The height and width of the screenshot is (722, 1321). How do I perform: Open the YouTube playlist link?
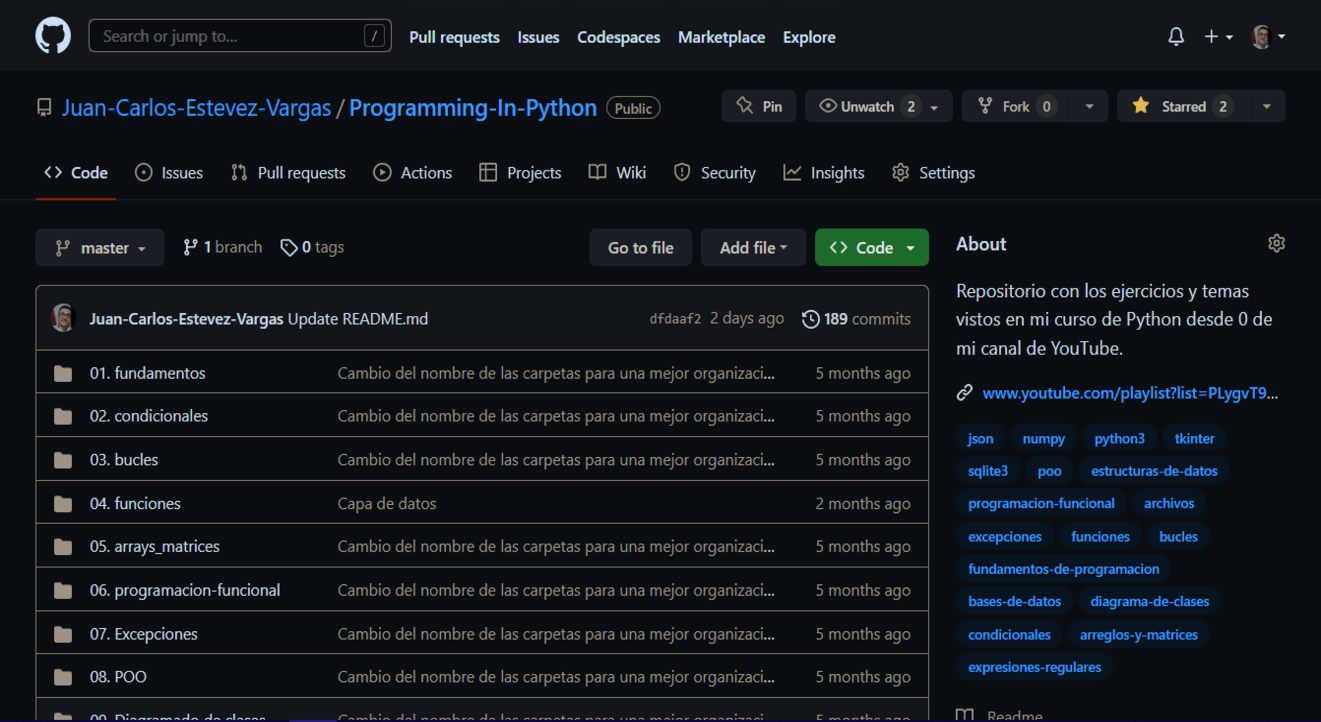point(1130,393)
